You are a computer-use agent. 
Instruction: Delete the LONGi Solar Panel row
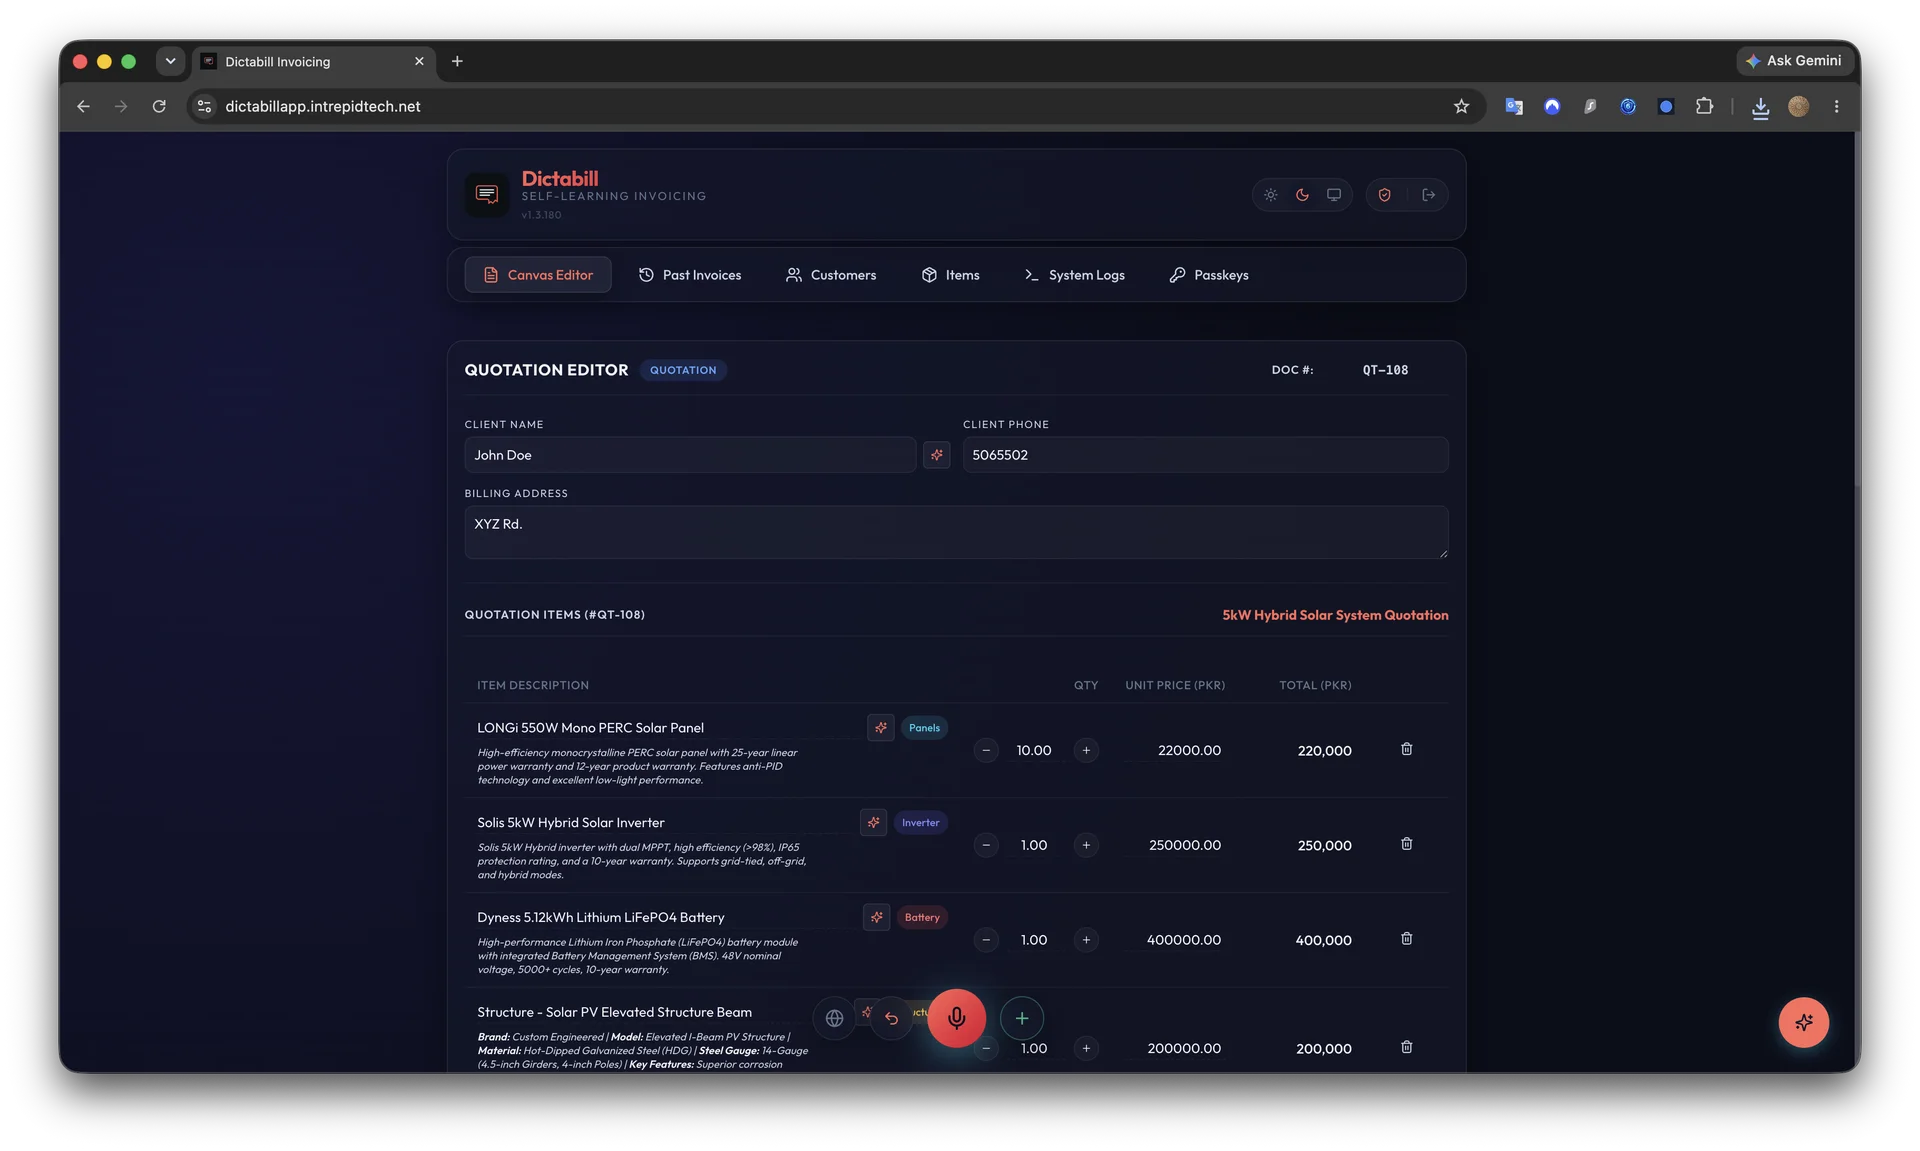pos(1406,749)
